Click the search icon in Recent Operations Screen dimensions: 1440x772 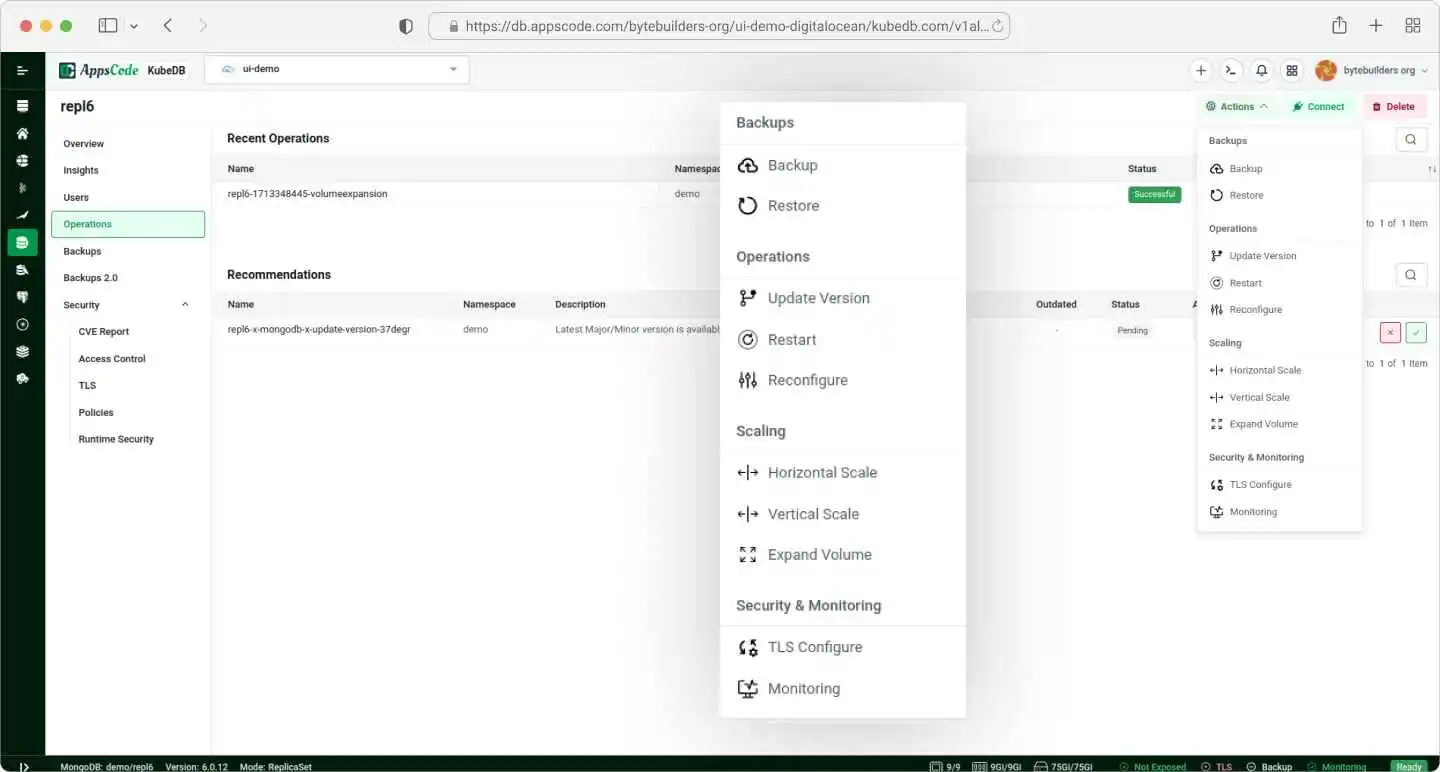(1410, 139)
